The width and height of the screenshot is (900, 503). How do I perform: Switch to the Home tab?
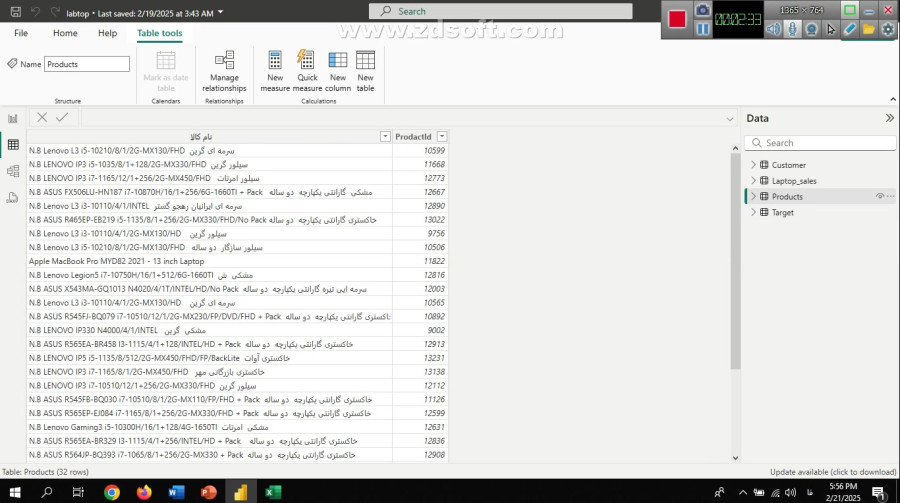[65, 33]
